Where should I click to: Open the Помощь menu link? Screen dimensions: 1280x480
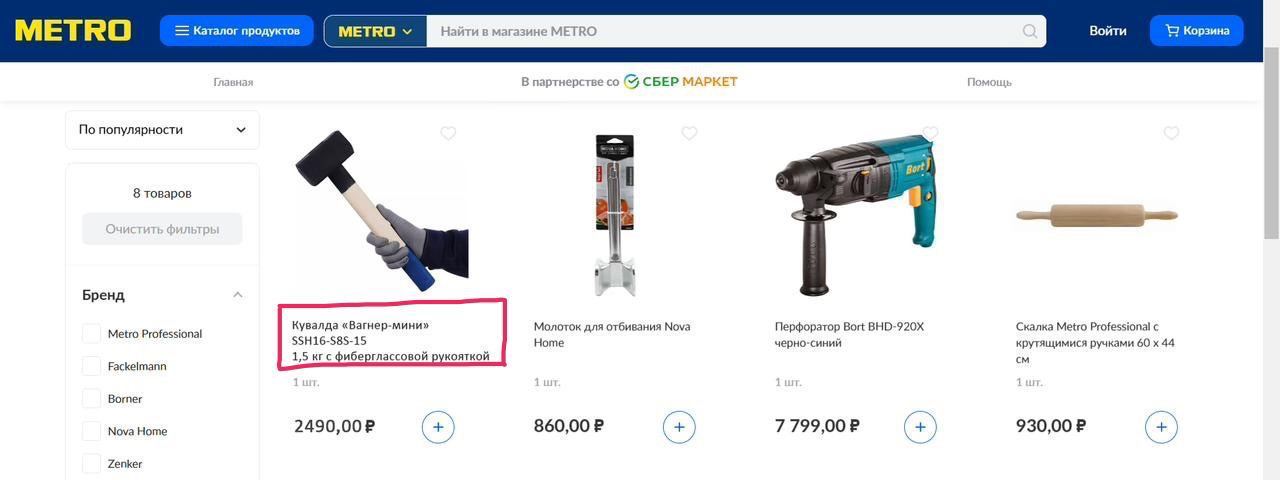pos(989,82)
